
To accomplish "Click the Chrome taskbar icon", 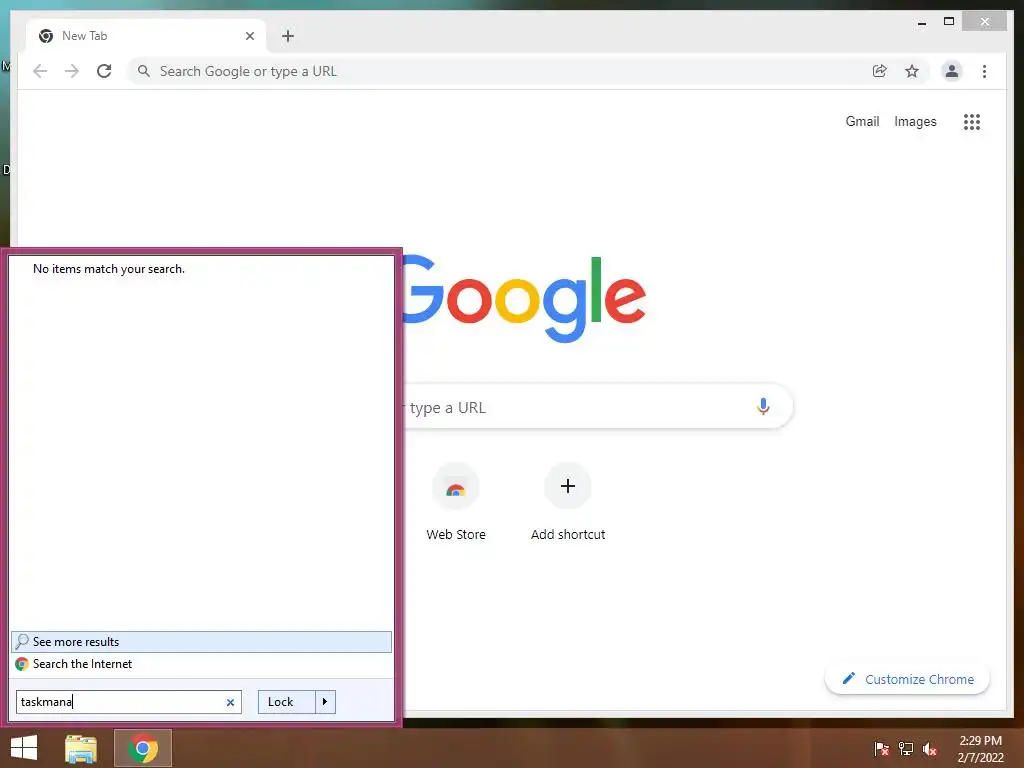I will pyautogui.click(x=143, y=748).
